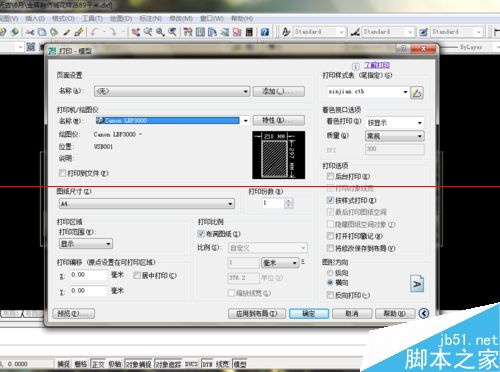Screen dimensions: 500x372
Task: Toggle 对象捕捉 in status bar
Action: click(x=138, y=364)
